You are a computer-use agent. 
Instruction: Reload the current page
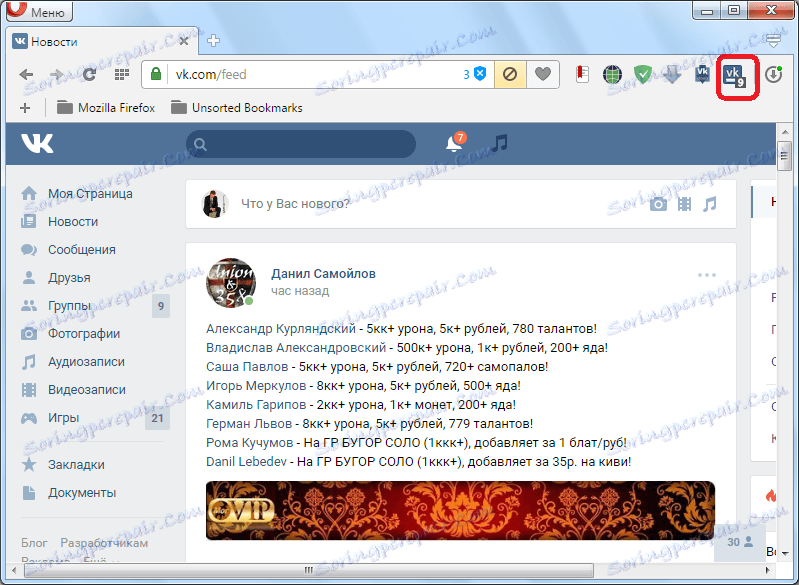tap(90, 74)
